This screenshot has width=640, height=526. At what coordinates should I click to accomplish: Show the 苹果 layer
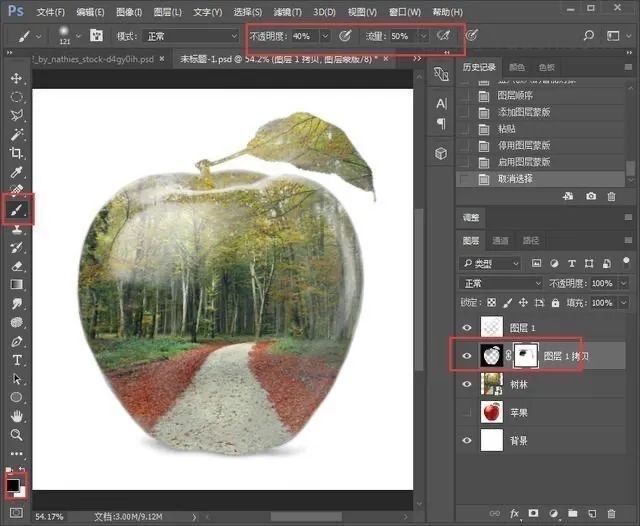pyautogui.click(x=467, y=411)
